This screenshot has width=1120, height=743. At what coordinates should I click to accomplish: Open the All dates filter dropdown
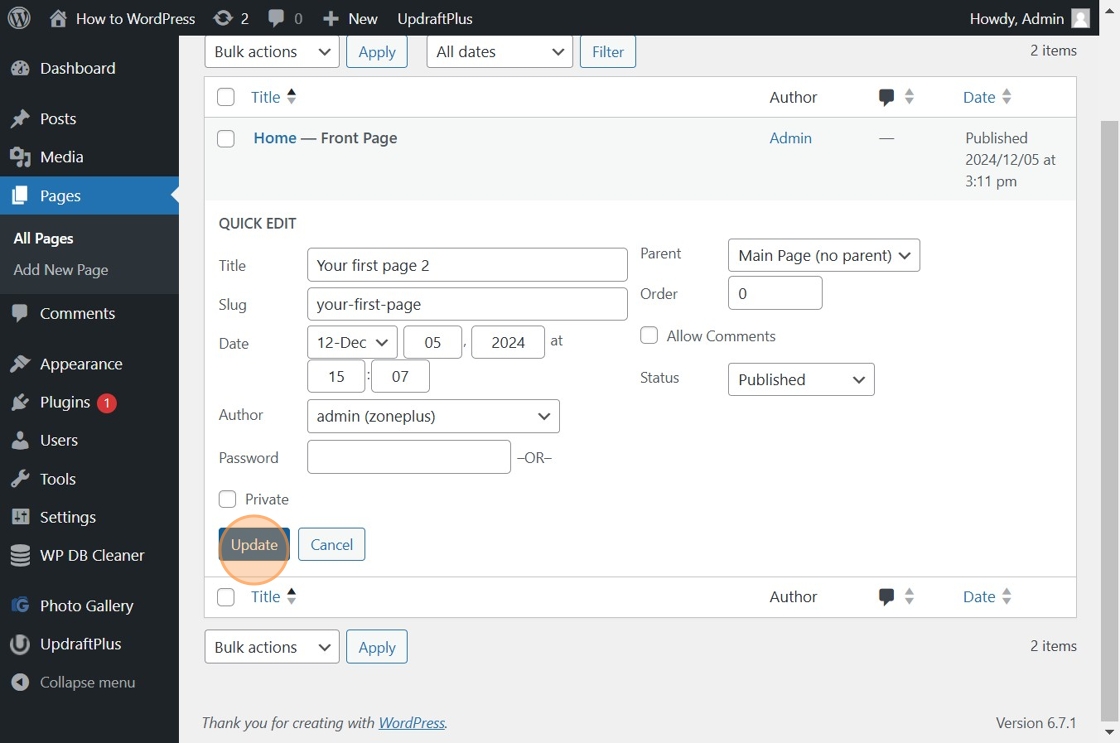(x=499, y=51)
